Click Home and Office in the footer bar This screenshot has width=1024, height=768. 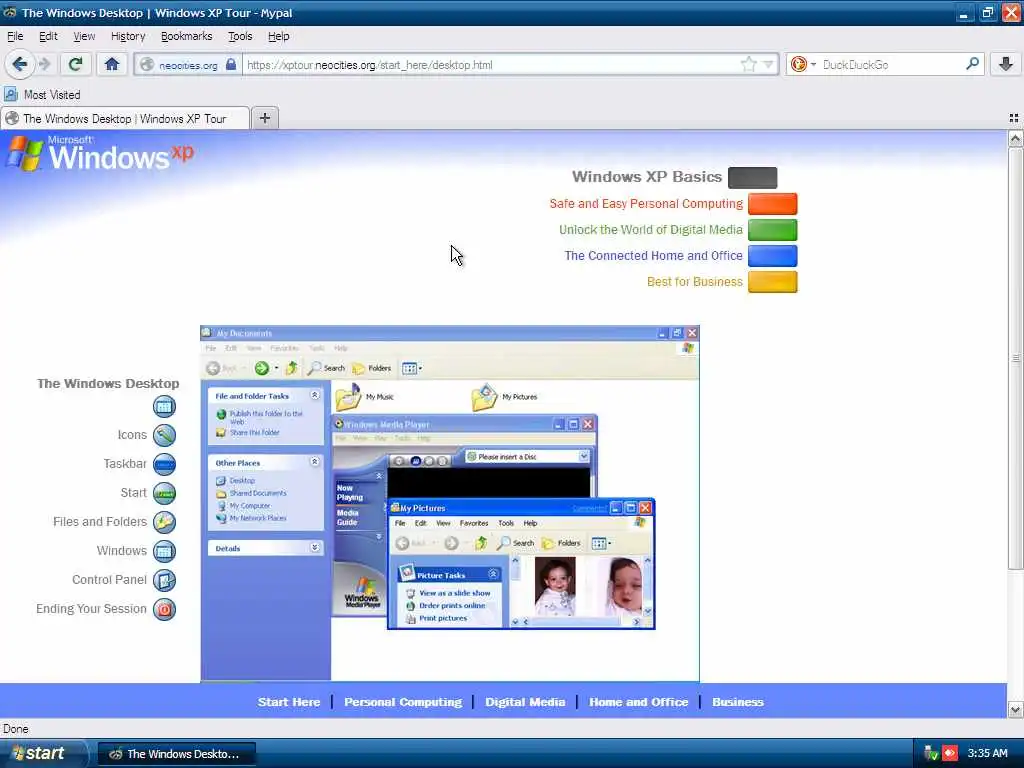(x=639, y=702)
